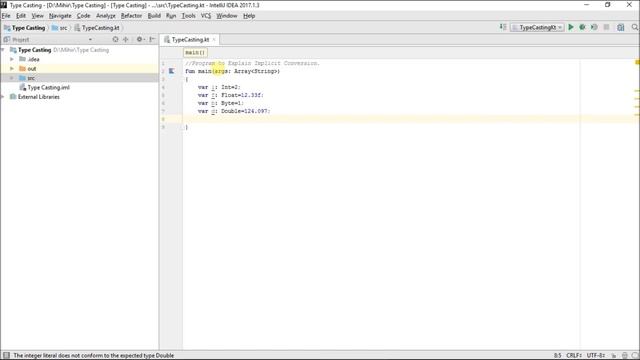The image size is (640, 360).
Task: Collapse all icon in Project panel
Action: (x=126, y=40)
